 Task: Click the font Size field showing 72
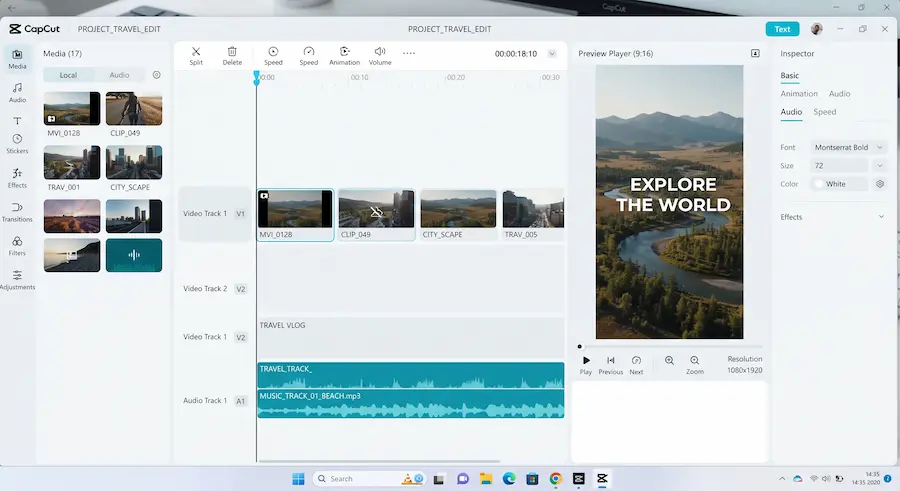point(839,165)
